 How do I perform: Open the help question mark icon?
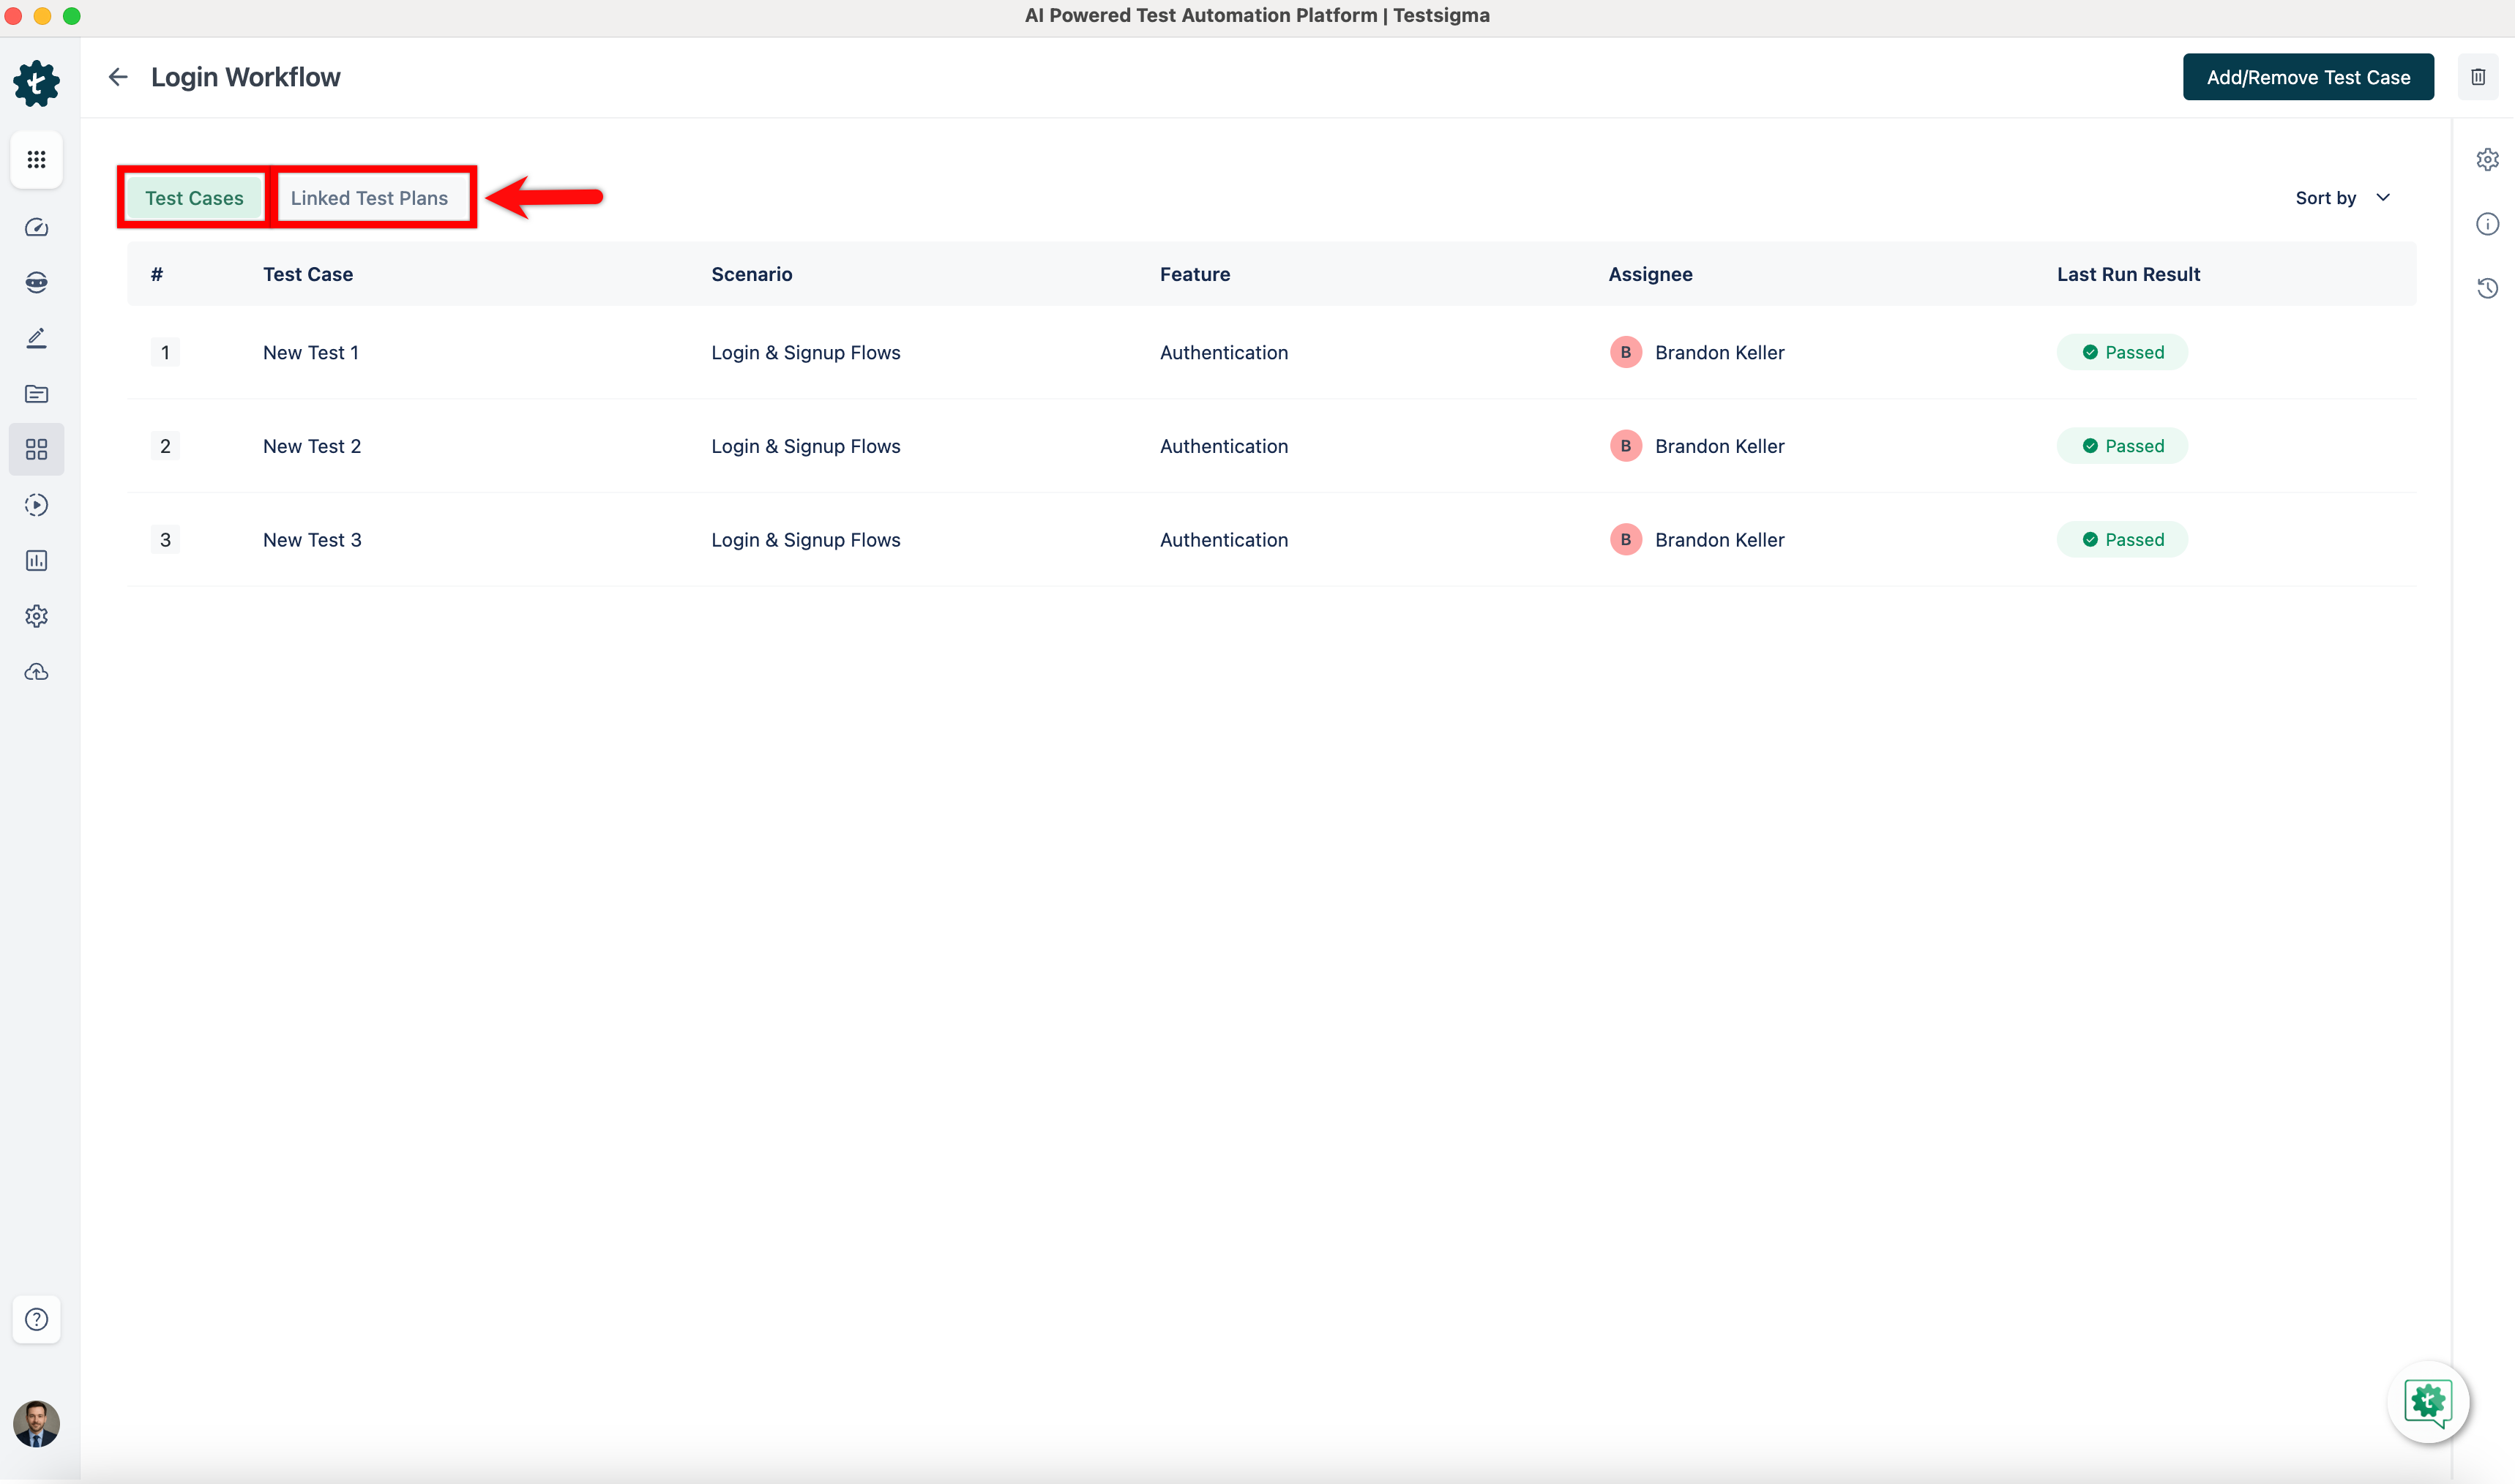pos(36,1320)
